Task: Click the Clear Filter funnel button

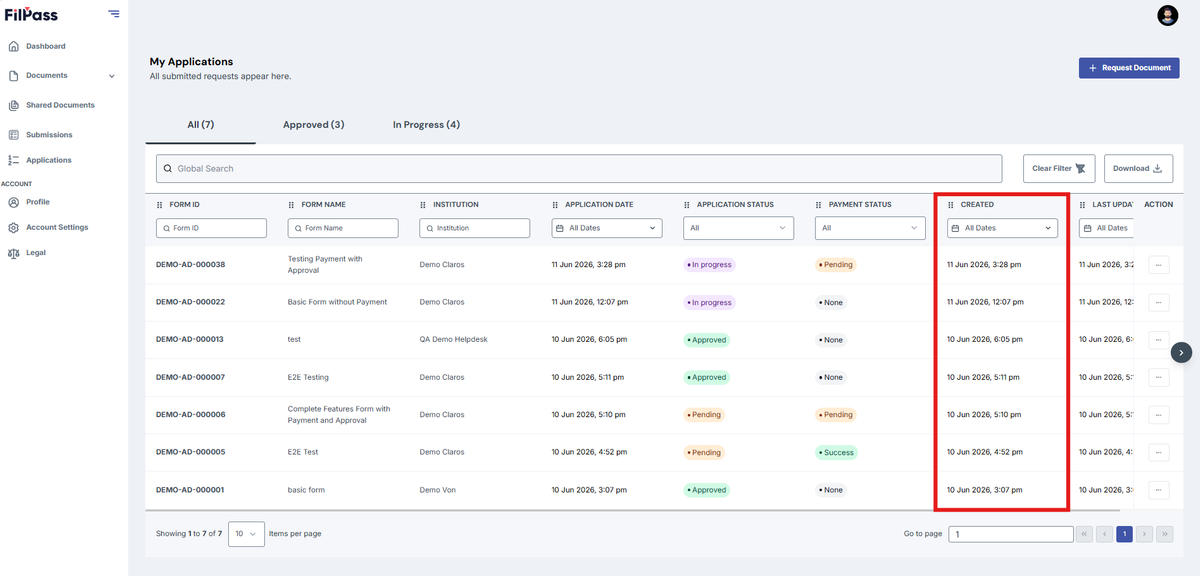Action: [x=1059, y=168]
